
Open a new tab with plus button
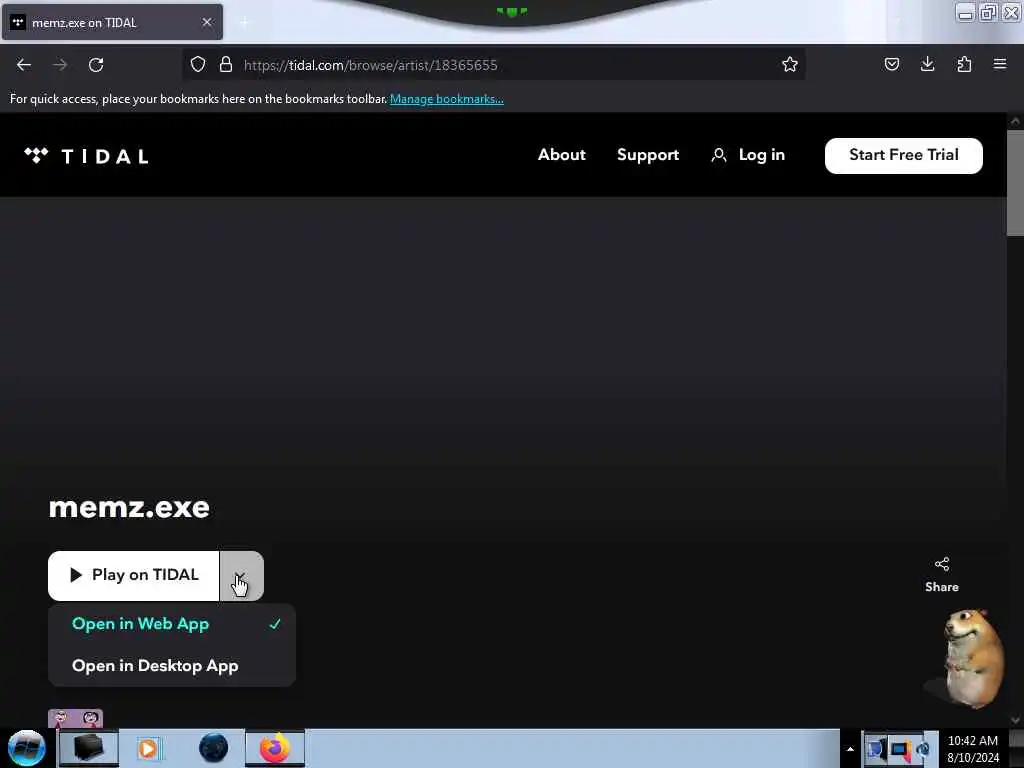[x=244, y=22]
